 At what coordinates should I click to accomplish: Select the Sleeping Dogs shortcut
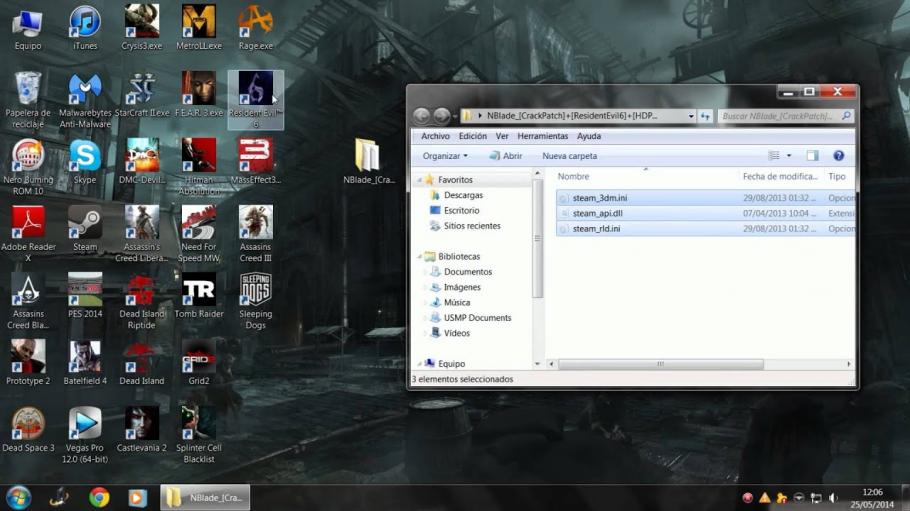(x=255, y=300)
